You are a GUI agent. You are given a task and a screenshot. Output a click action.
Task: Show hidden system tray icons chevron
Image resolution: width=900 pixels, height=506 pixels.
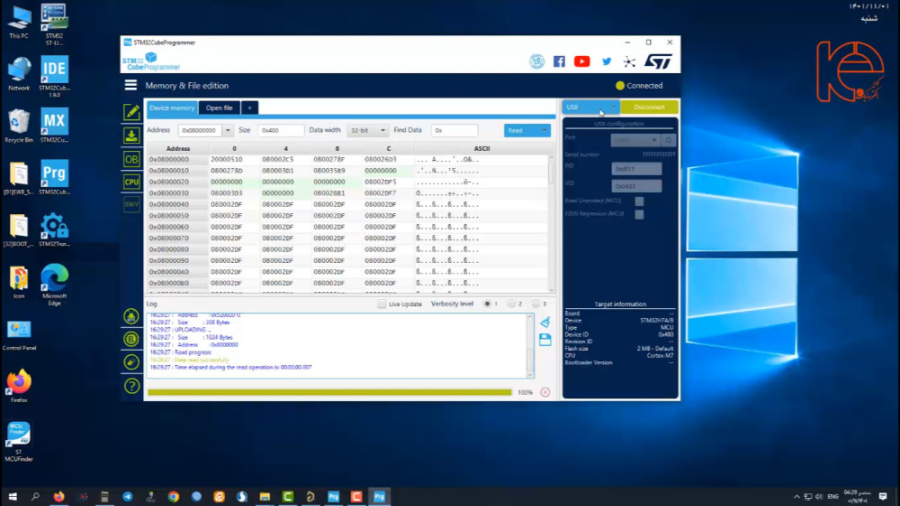click(797, 496)
